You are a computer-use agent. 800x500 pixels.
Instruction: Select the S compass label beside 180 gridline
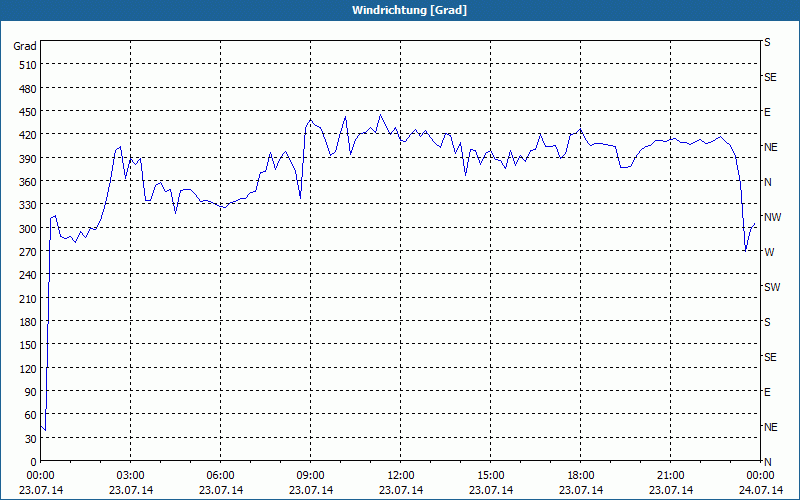click(767, 322)
